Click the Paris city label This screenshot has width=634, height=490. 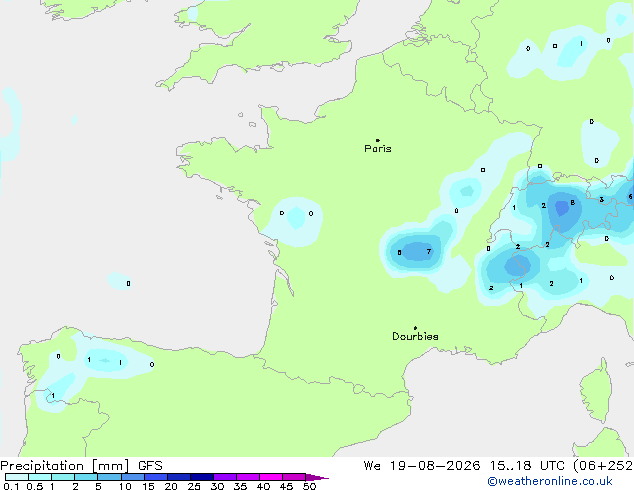[378, 149]
